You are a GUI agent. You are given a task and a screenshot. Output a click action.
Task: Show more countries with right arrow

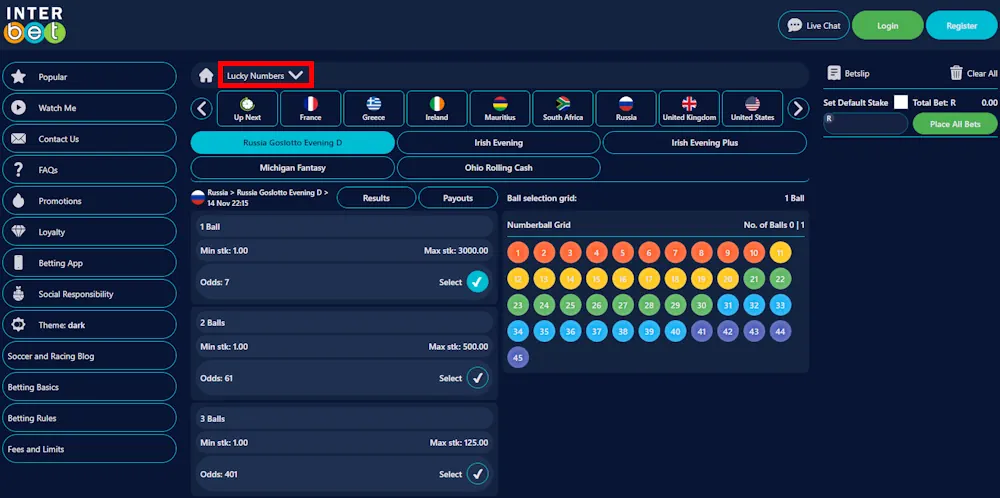click(798, 109)
